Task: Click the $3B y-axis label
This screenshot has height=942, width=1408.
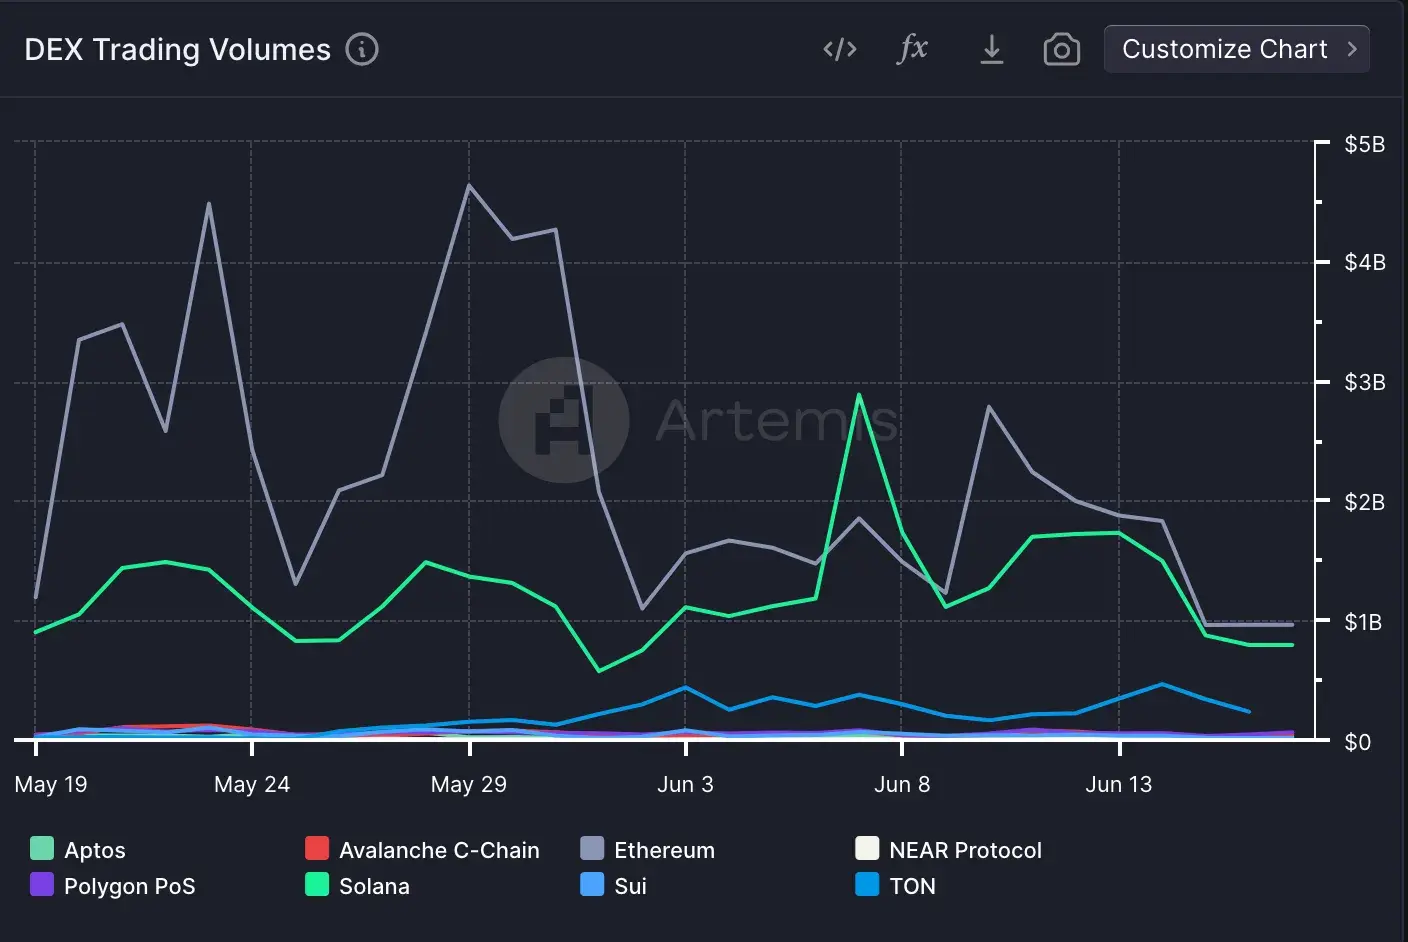Action: 1364,382
